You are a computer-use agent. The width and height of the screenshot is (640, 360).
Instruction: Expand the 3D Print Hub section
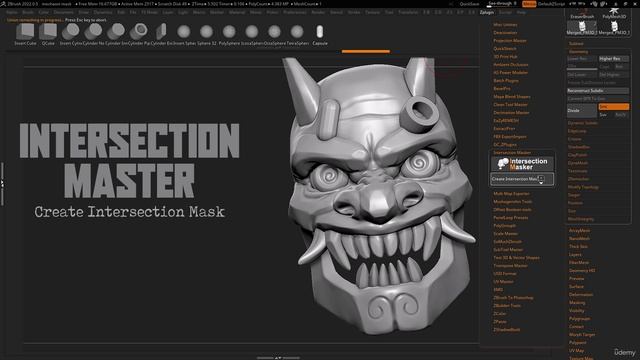tap(505, 57)
